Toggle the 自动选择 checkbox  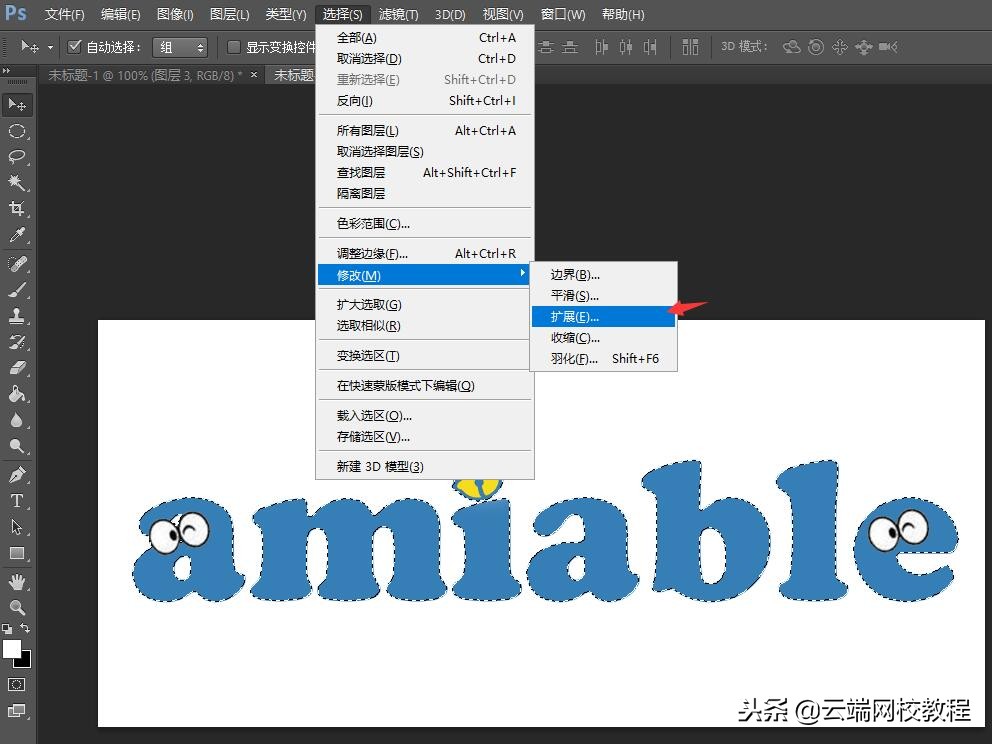tap(75, 45)
